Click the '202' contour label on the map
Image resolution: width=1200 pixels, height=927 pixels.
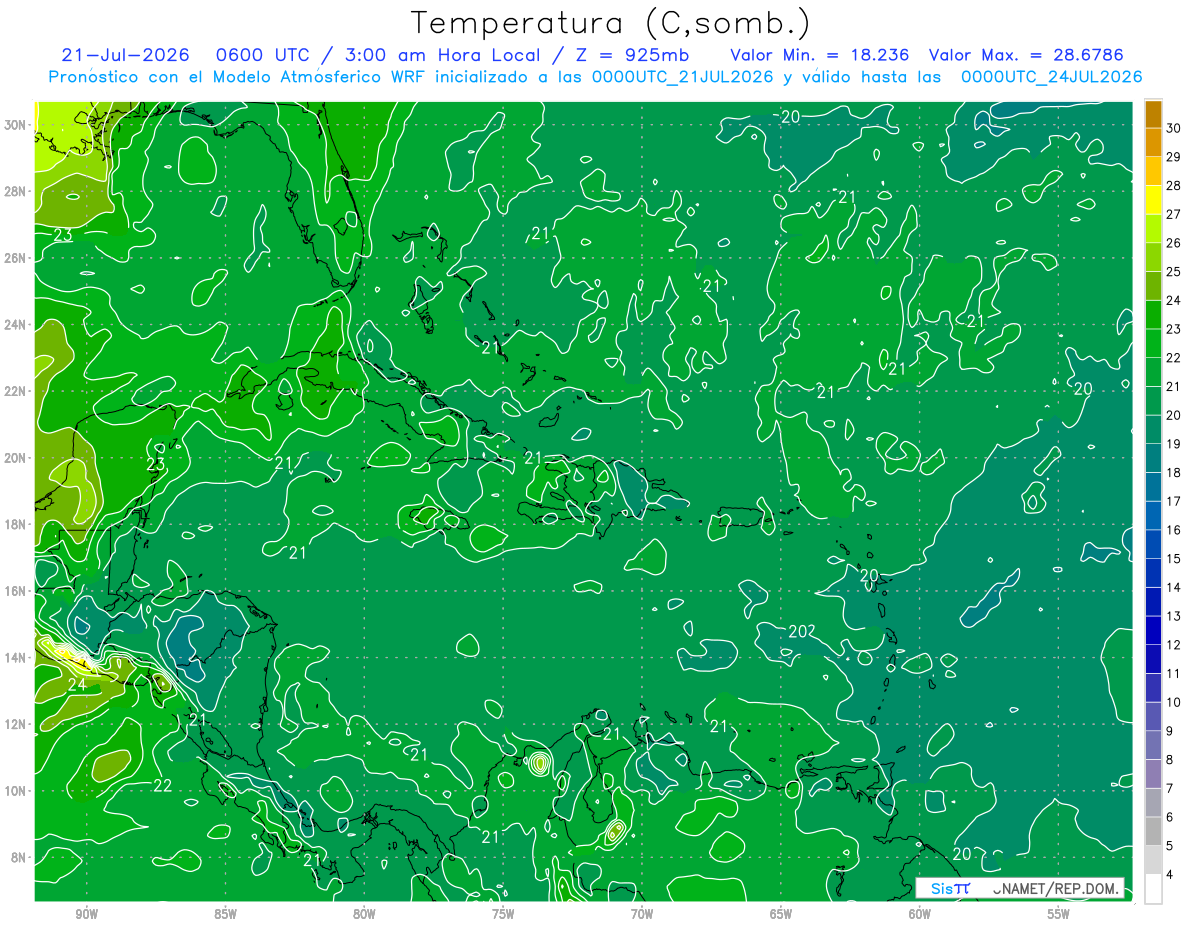coord(803,631)
